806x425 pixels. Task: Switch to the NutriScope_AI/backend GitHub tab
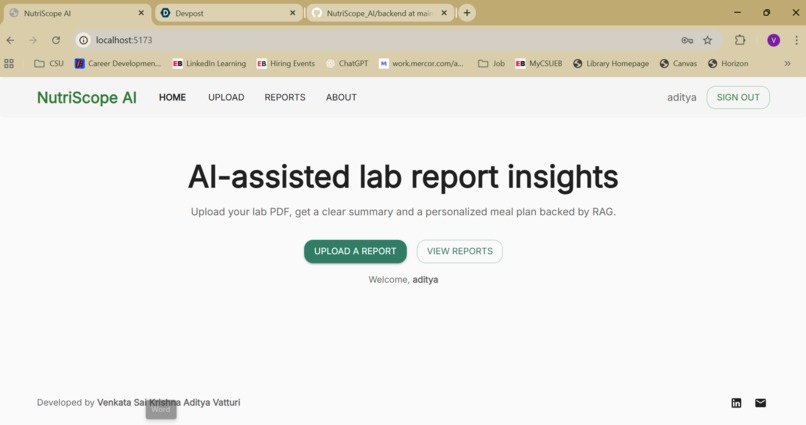coord(380,13)
